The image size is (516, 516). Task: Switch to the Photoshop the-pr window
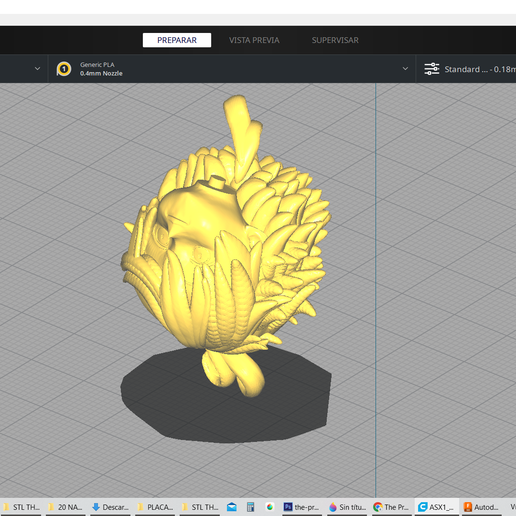coord(301,507)
